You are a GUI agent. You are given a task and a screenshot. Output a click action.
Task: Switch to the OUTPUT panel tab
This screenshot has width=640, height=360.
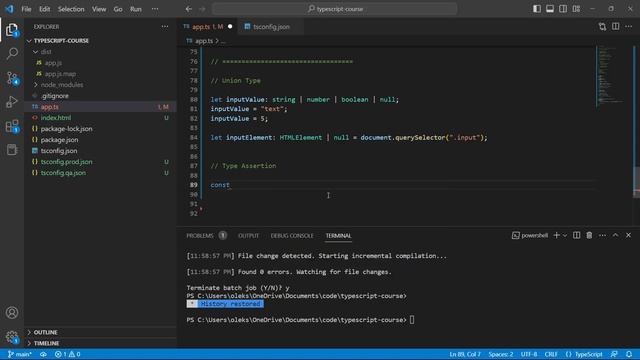248,236
